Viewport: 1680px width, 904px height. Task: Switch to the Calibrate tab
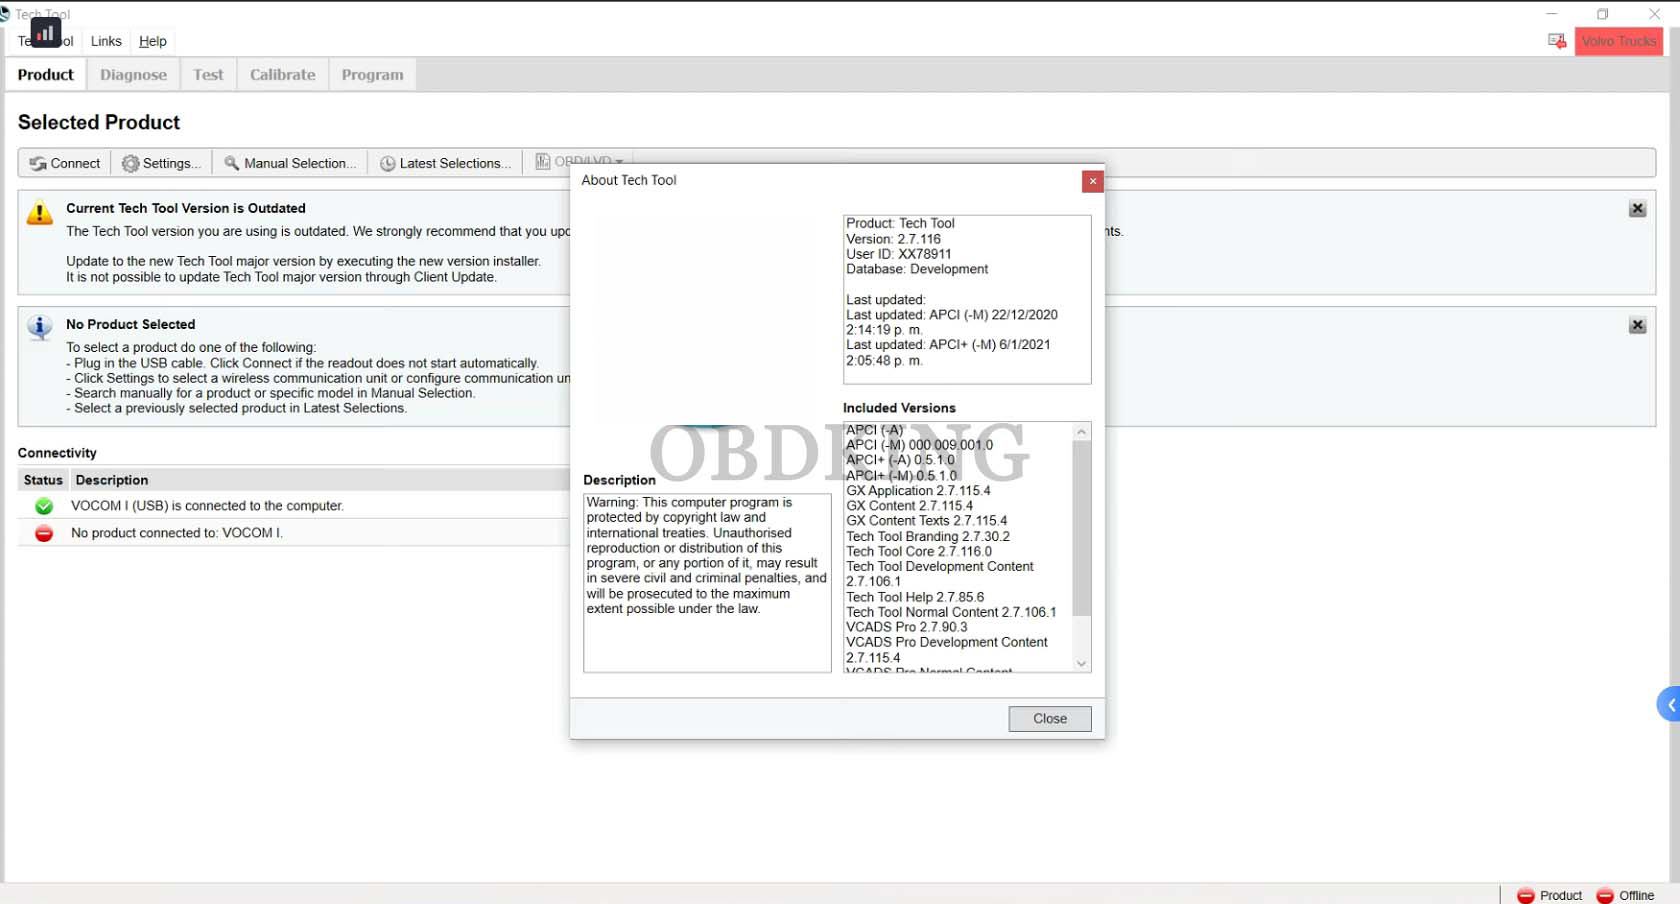[282, 75]
